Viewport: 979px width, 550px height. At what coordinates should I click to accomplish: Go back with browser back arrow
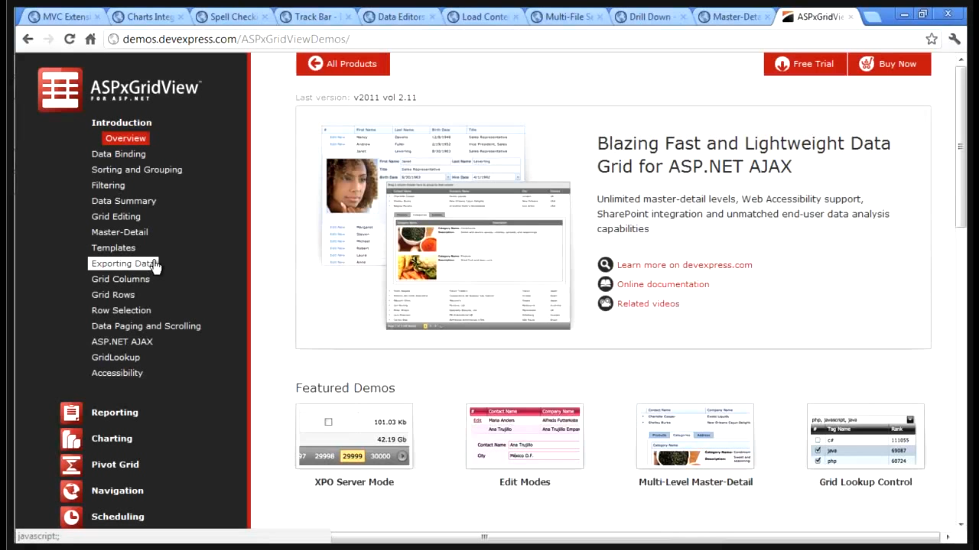28,39
